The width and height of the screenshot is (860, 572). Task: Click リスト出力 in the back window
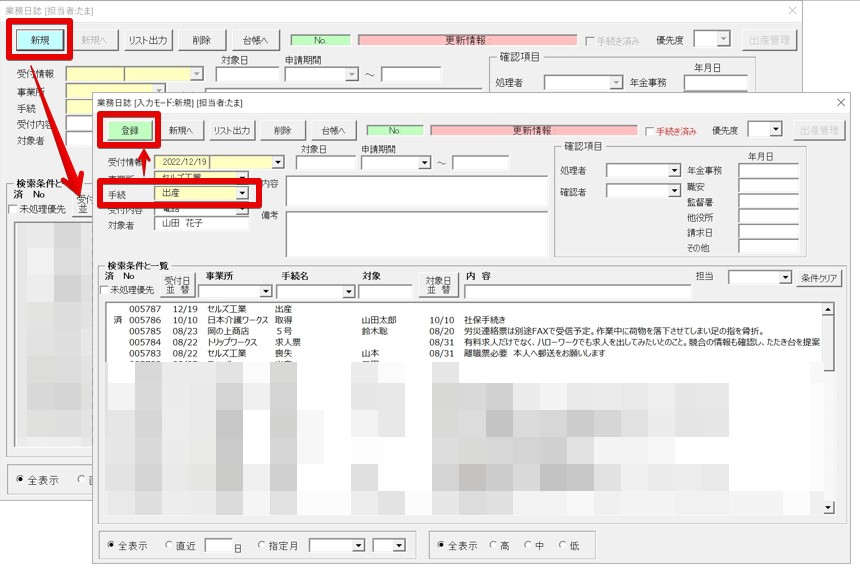[x=148, y=40]
